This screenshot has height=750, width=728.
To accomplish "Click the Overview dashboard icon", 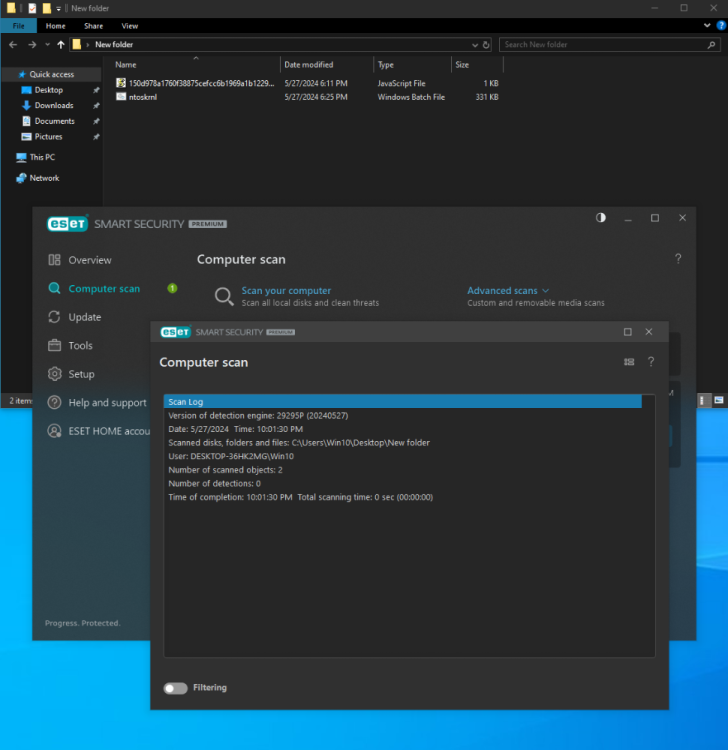I will point(55,260).
